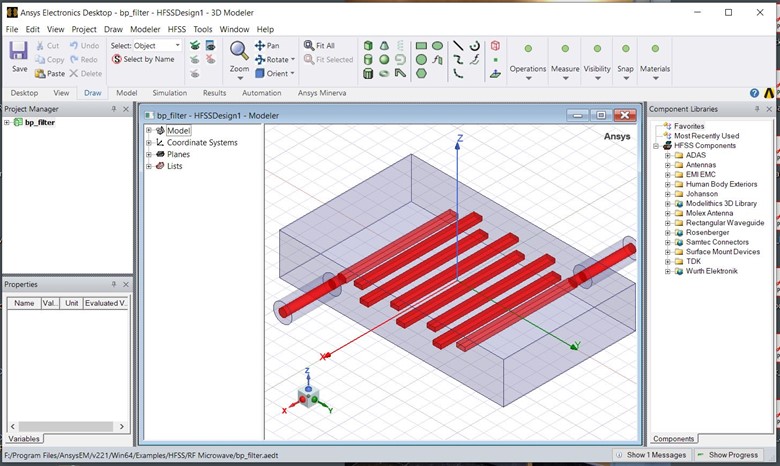780x466 pixels.
Task: Click the Select by Name icon
Action: coord(116,59)
